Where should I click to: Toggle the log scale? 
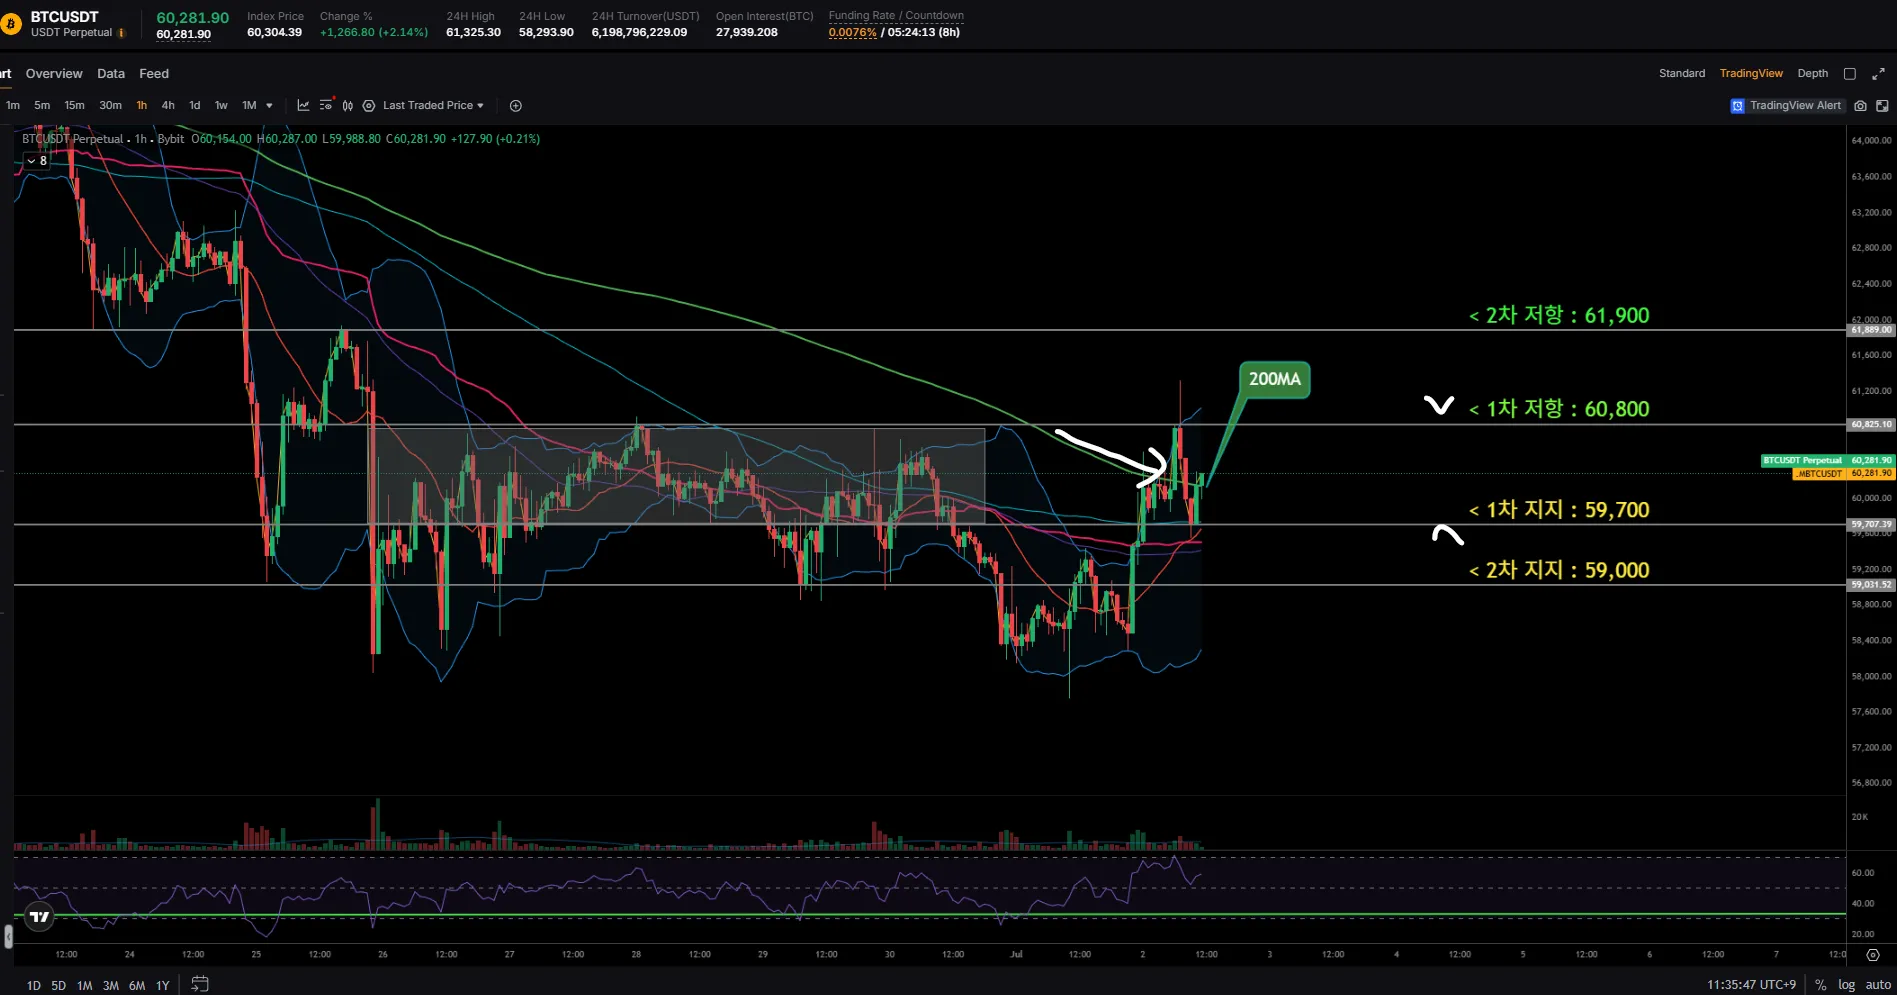pos(1846,985)
